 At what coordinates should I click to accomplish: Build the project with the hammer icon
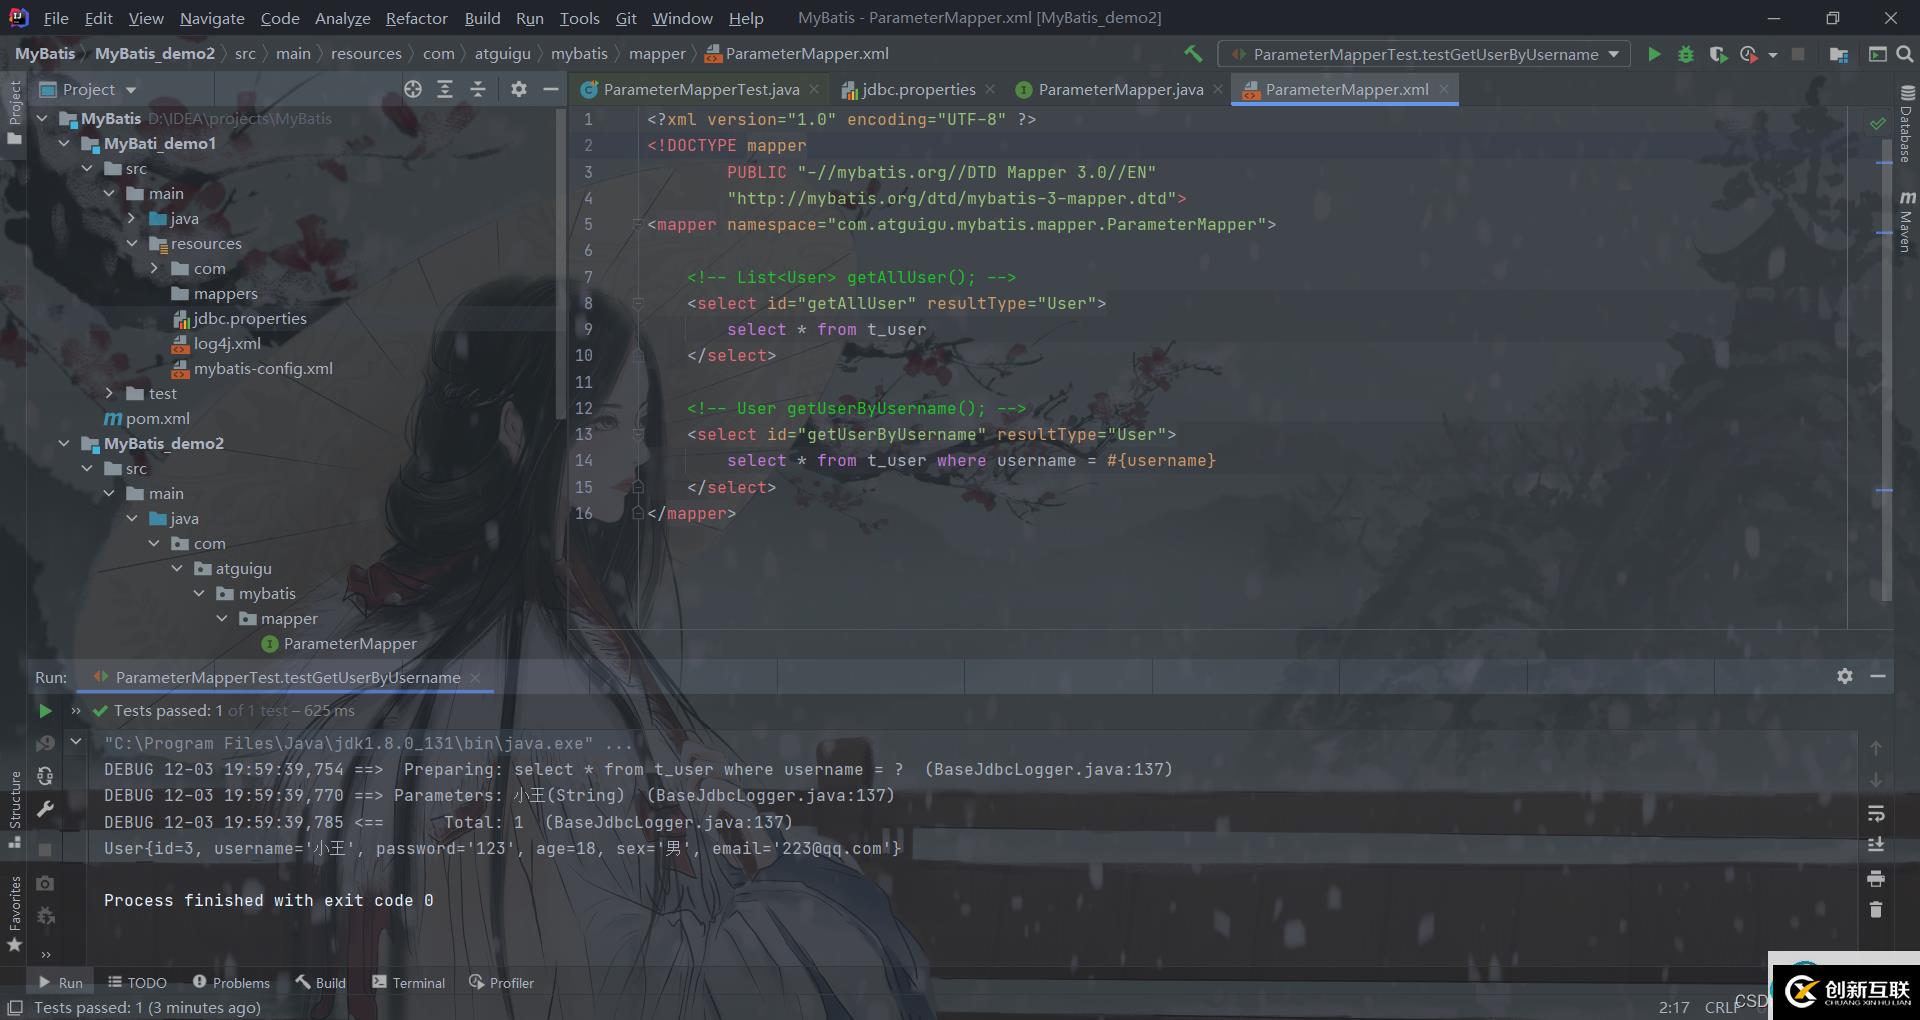(x=1192, y=54)
